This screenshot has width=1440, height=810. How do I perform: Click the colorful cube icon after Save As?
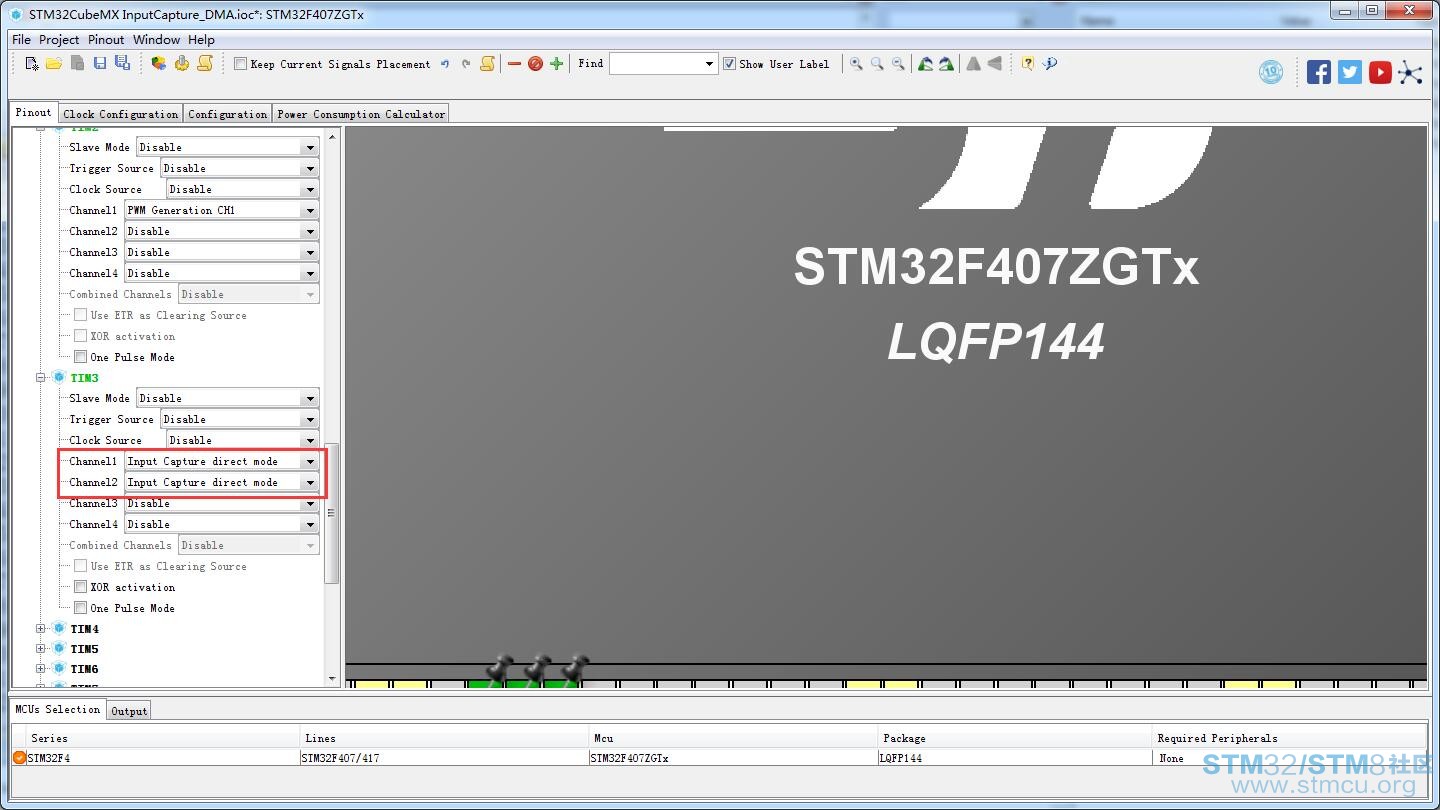(159, 64)
